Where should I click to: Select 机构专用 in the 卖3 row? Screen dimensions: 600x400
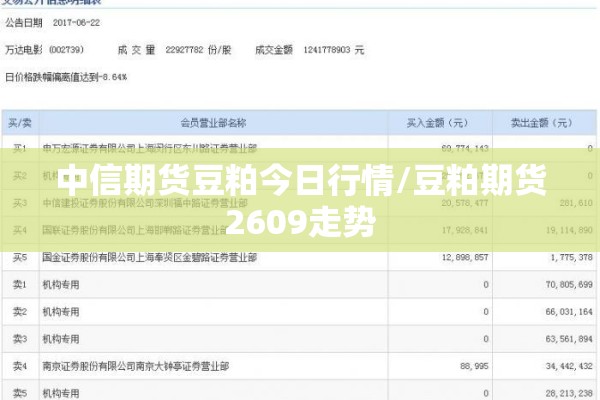[61, 339]
